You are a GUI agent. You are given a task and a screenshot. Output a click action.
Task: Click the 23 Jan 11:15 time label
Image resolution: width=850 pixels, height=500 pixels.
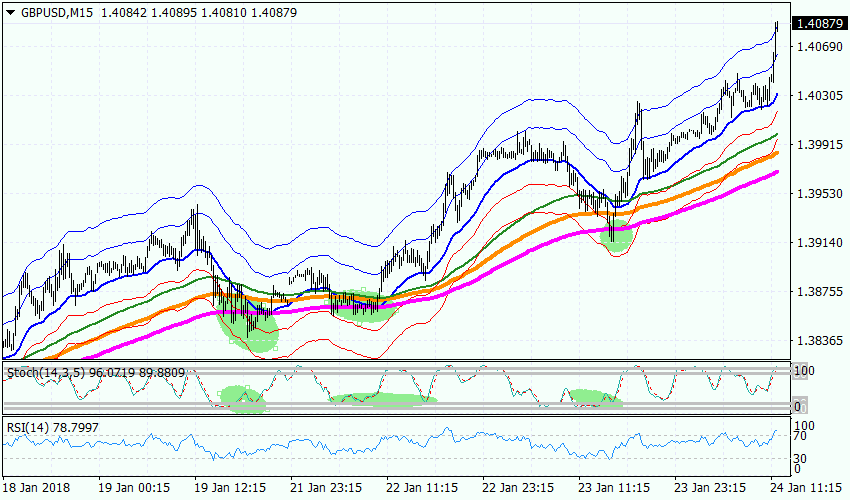[614, 488]
